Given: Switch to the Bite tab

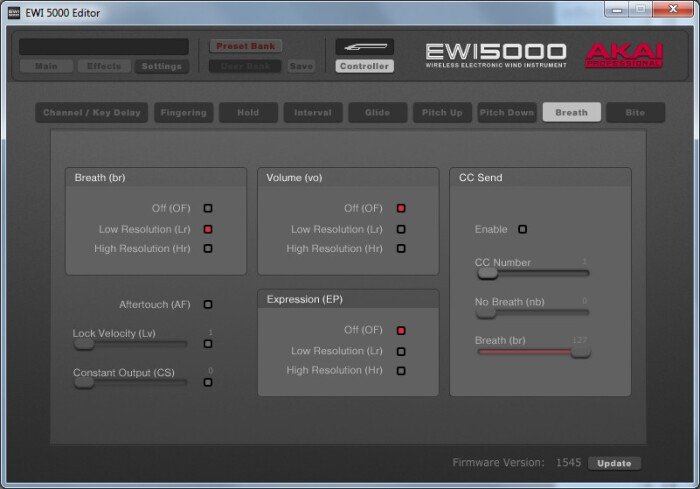Looking at the screenshot, I should pos(635,113).
